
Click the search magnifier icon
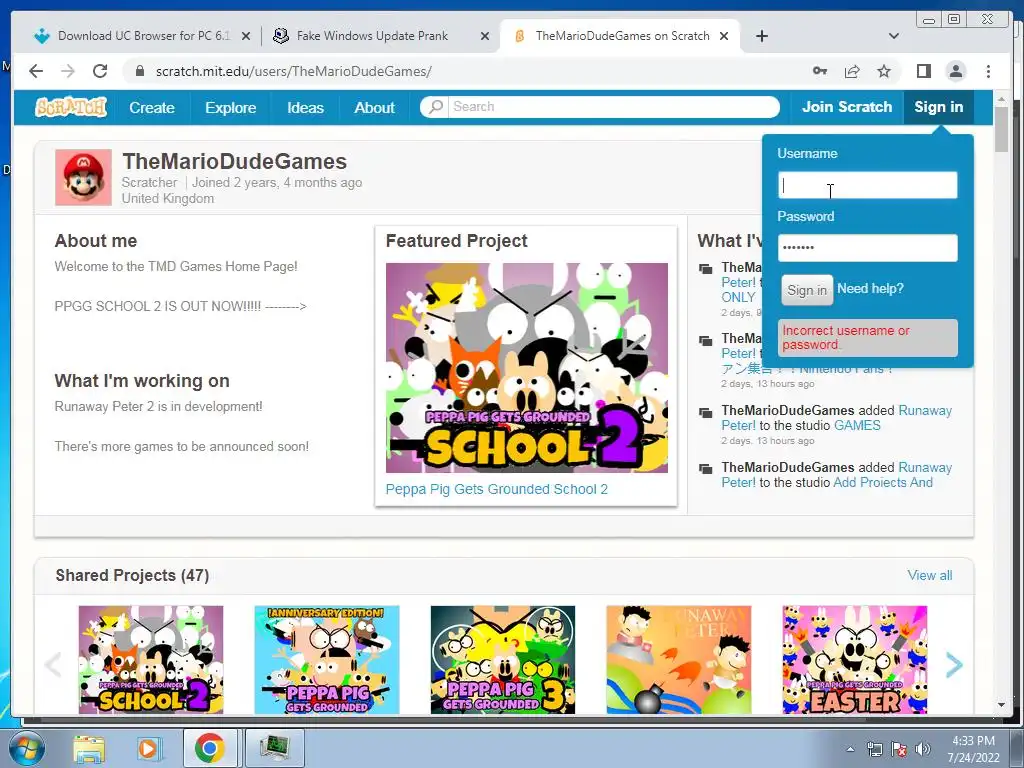coord(436,106)
